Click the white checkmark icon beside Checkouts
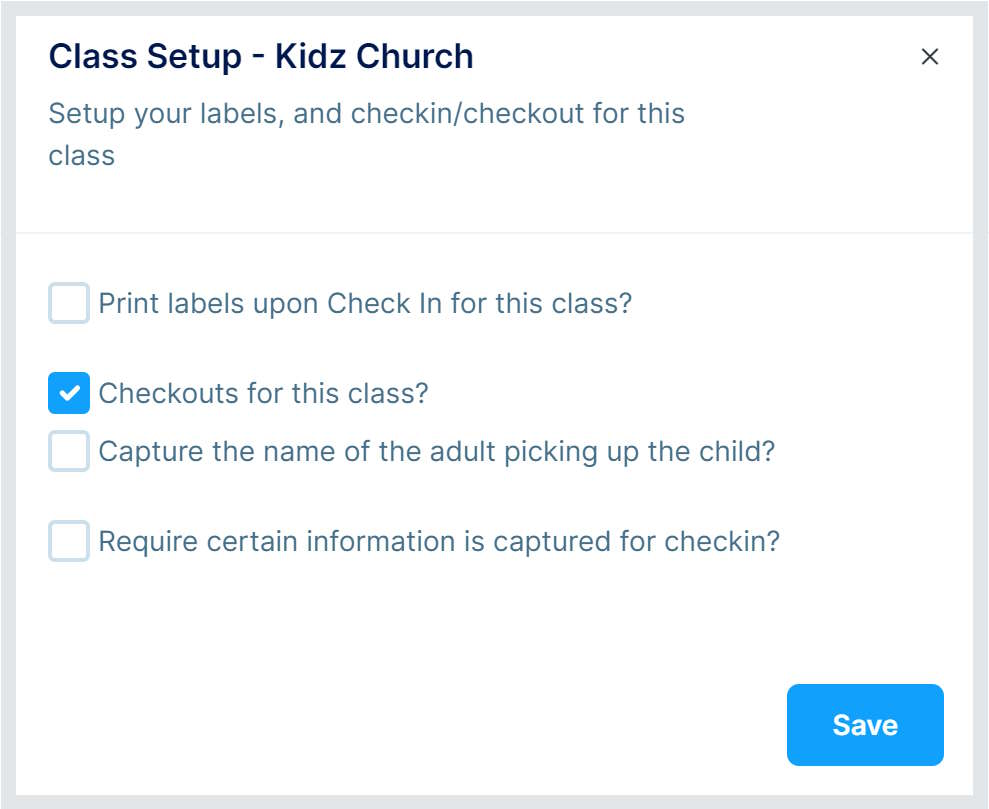989x809 pixels. (69, 393)
